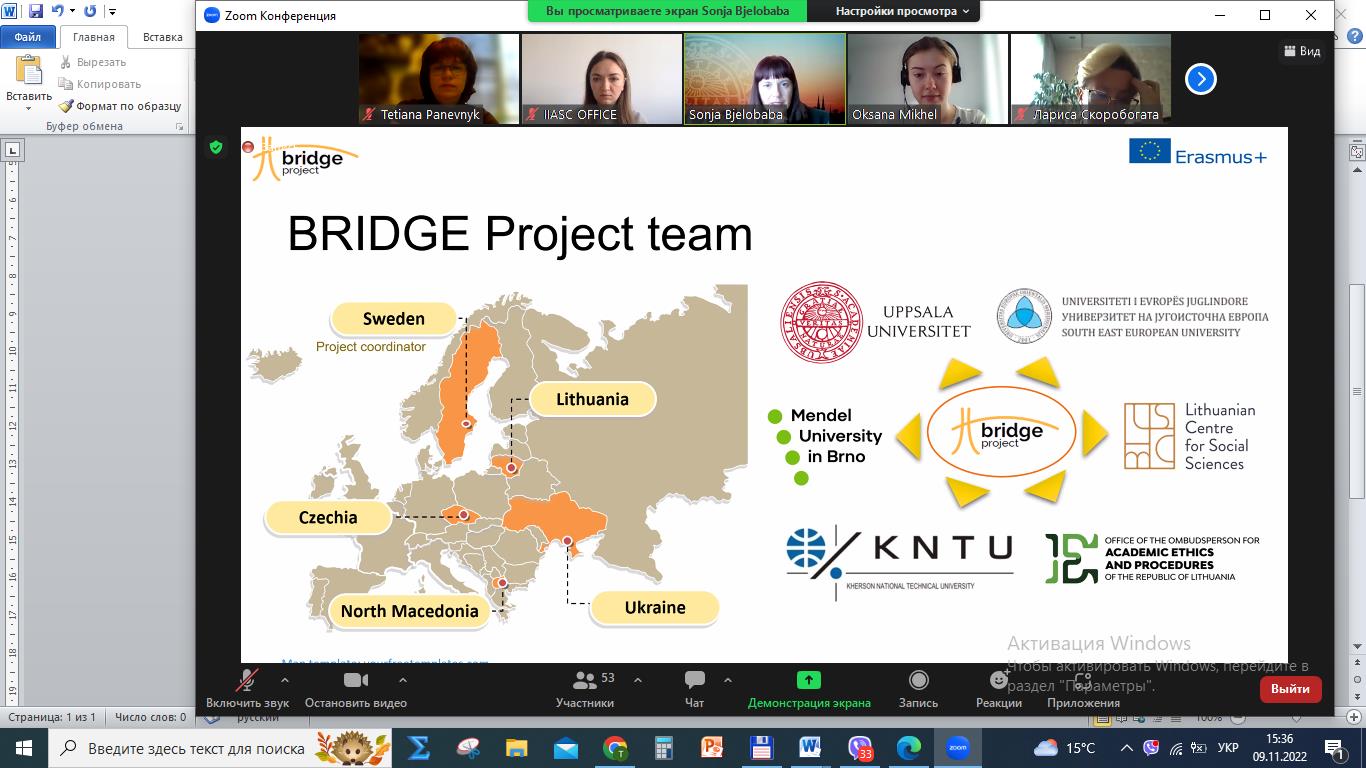Expand the arrow beside Участники
The height and width of the screenshot is (768, 1366).
click(x=638, y=680)
